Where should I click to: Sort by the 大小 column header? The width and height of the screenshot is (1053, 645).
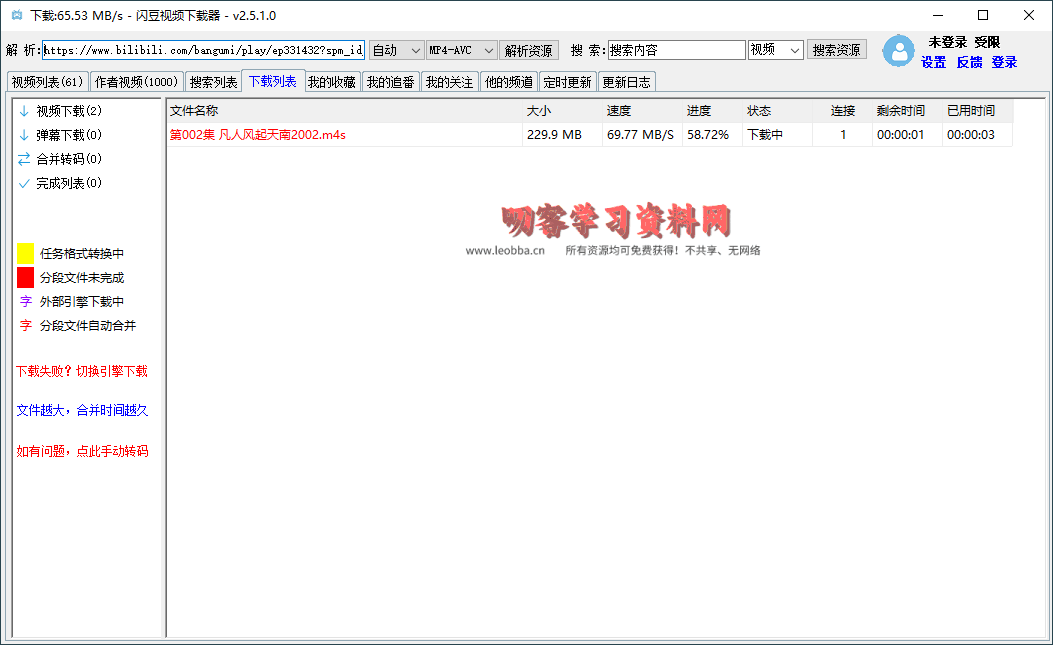(562, 111)
